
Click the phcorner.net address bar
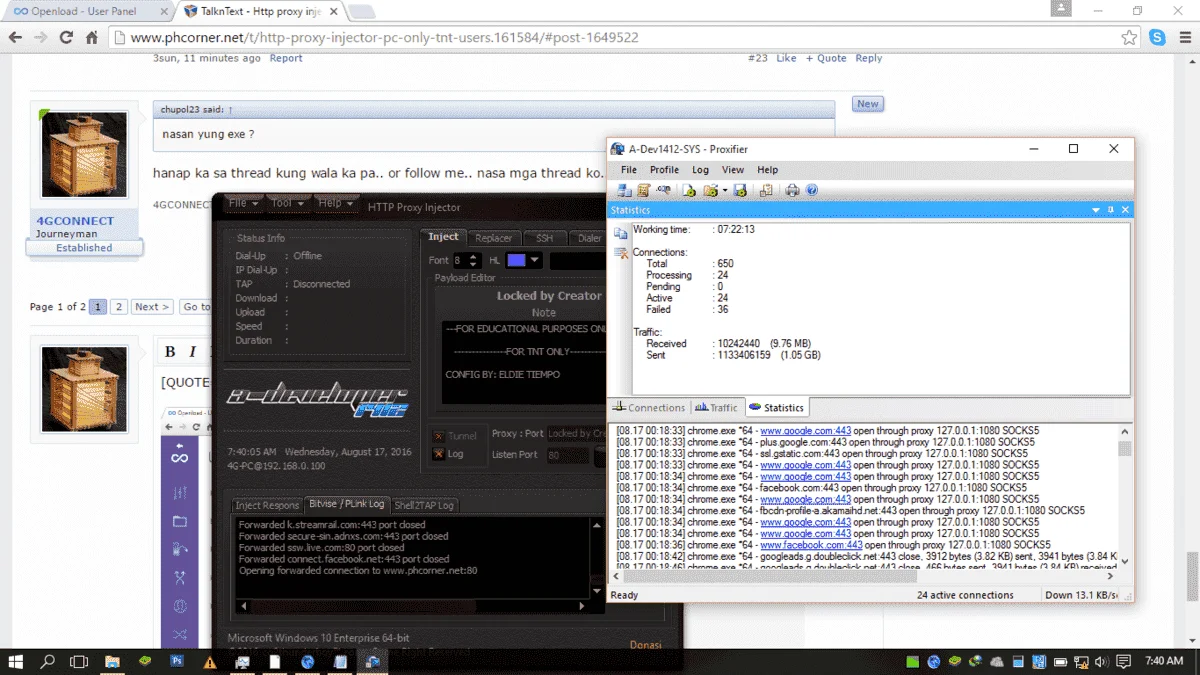click(620, 38)
